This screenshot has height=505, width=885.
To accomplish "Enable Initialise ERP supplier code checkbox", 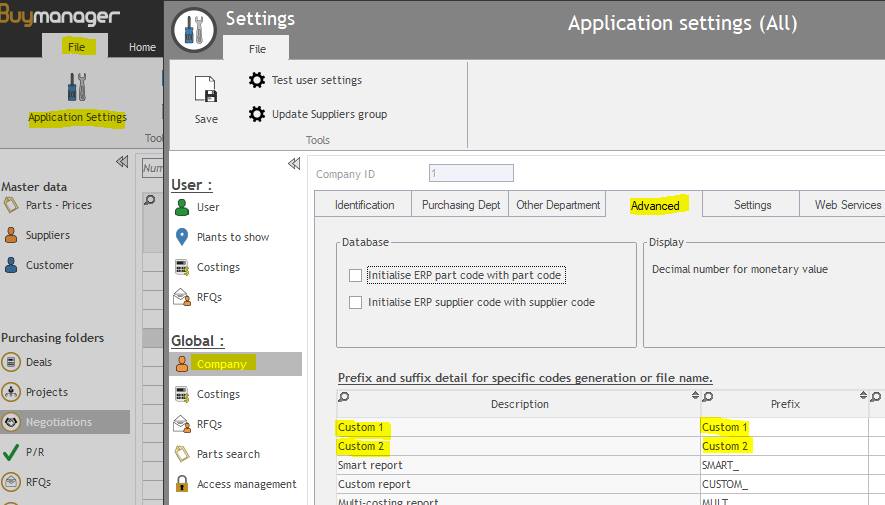I will pyautogui.click(x=355, y=302).
